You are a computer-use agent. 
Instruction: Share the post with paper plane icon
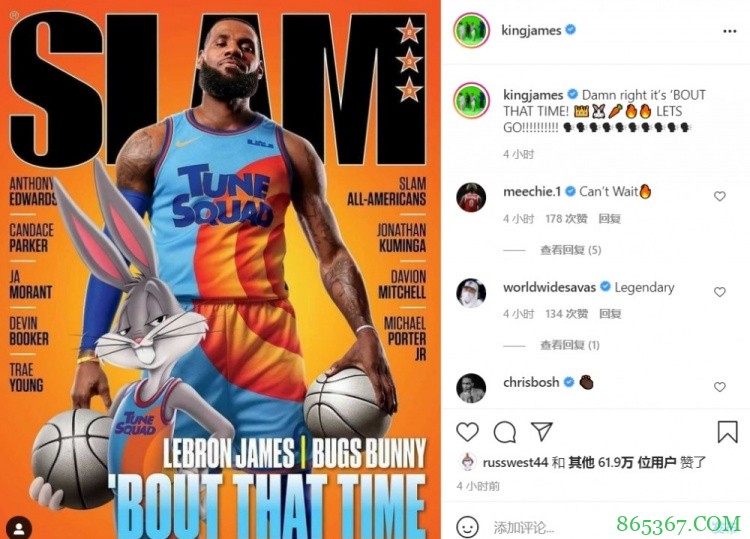coord(542,431)
